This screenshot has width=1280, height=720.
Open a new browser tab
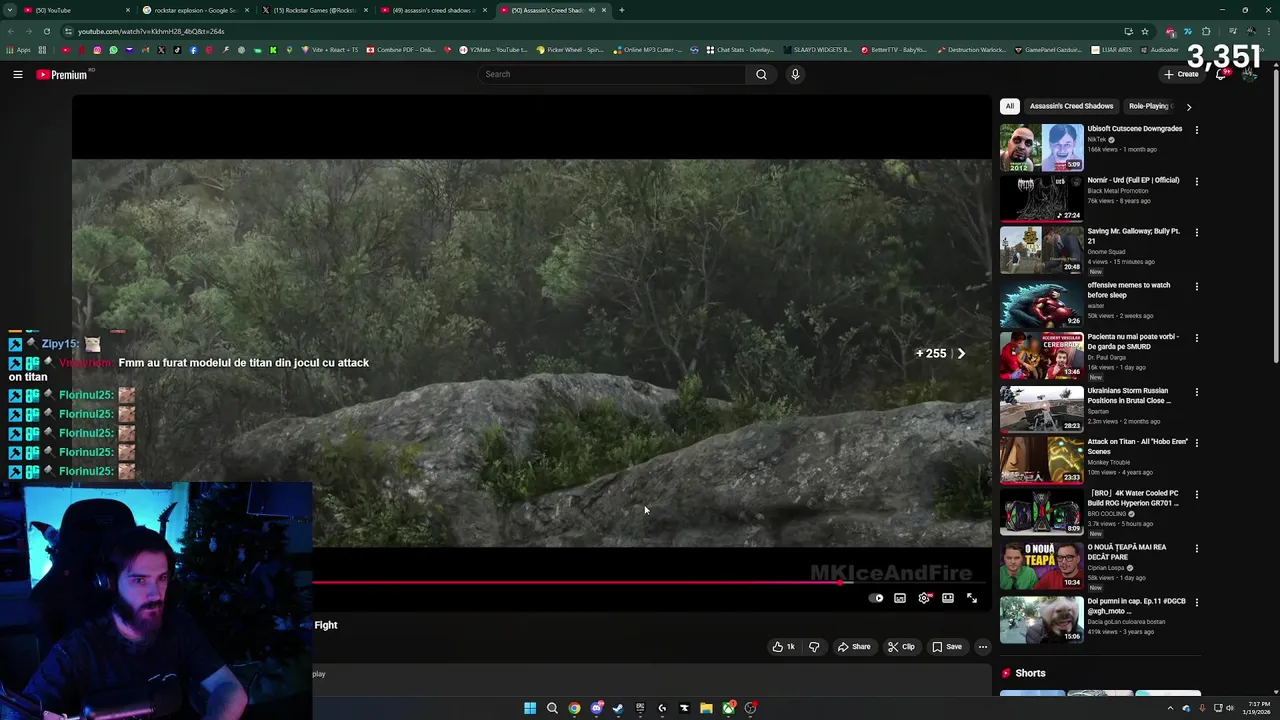pos(621,10)
